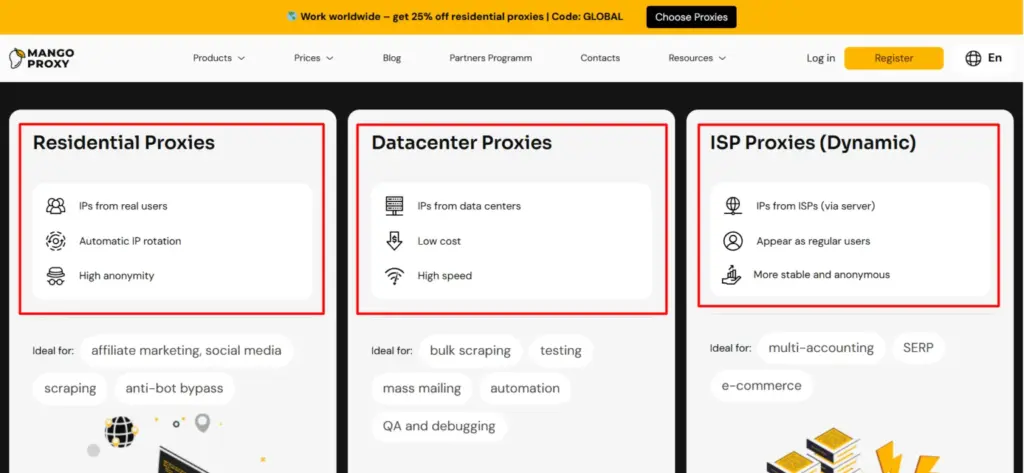Open the Partners Programm page
Screen dimensions: 1024x473
[490, 58]
